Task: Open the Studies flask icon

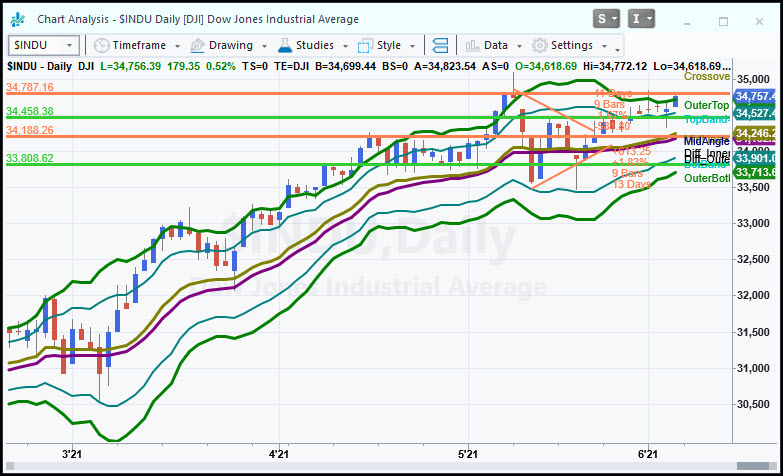Action: tap(285, 45)
